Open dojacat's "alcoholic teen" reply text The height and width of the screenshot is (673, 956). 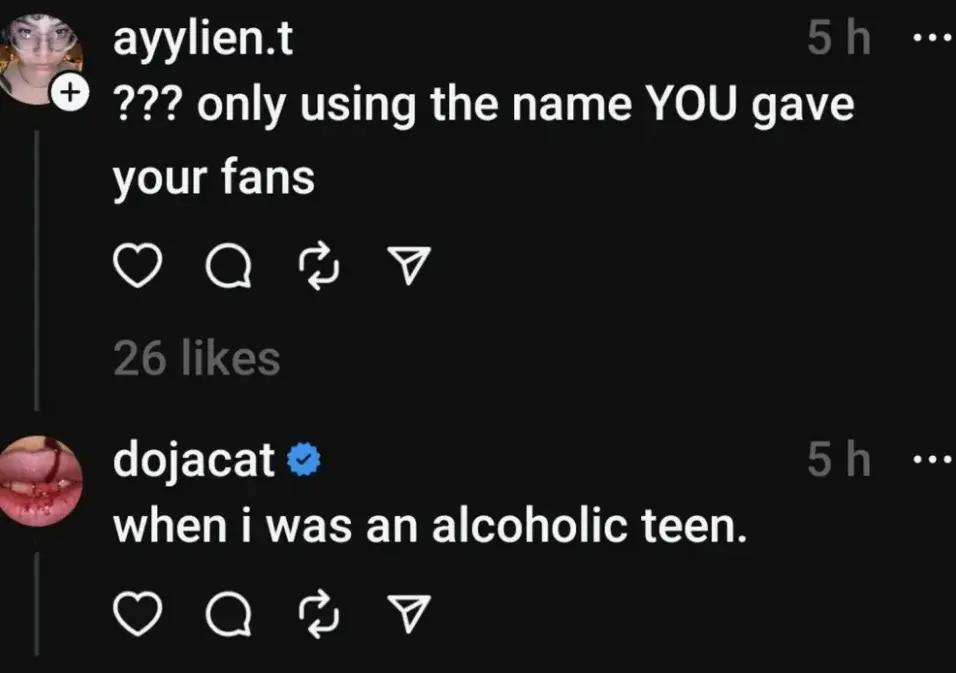[x=430, y=525]
